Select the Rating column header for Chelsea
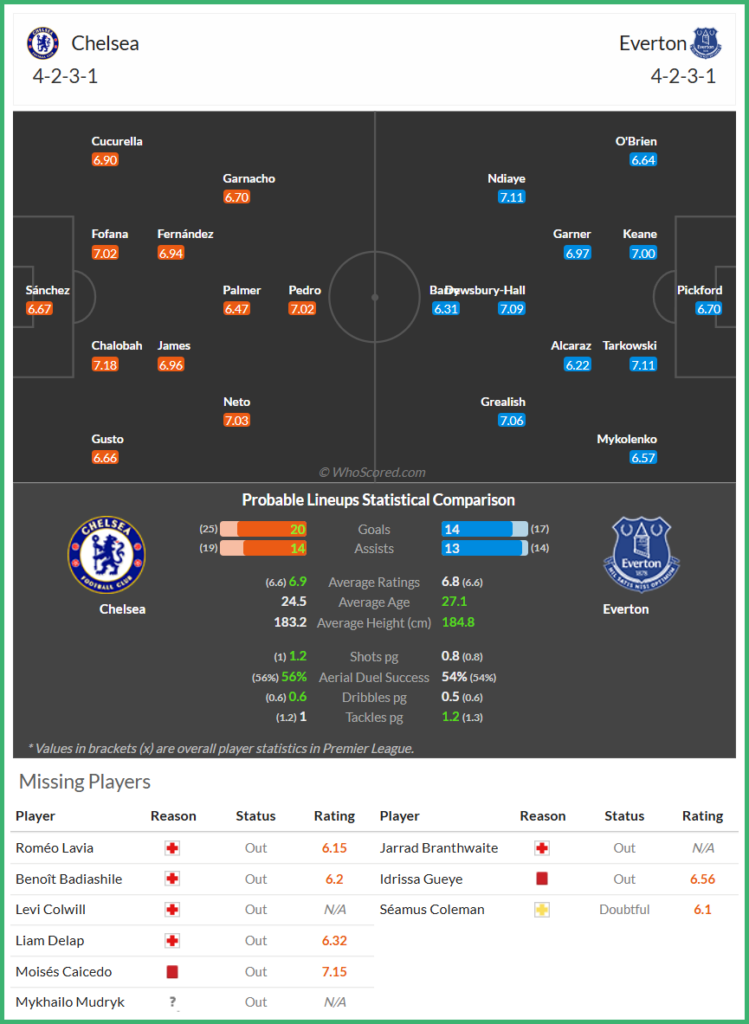Image resolution: width=749 pixels, height=1024 pixels. [x=334, y=816]
